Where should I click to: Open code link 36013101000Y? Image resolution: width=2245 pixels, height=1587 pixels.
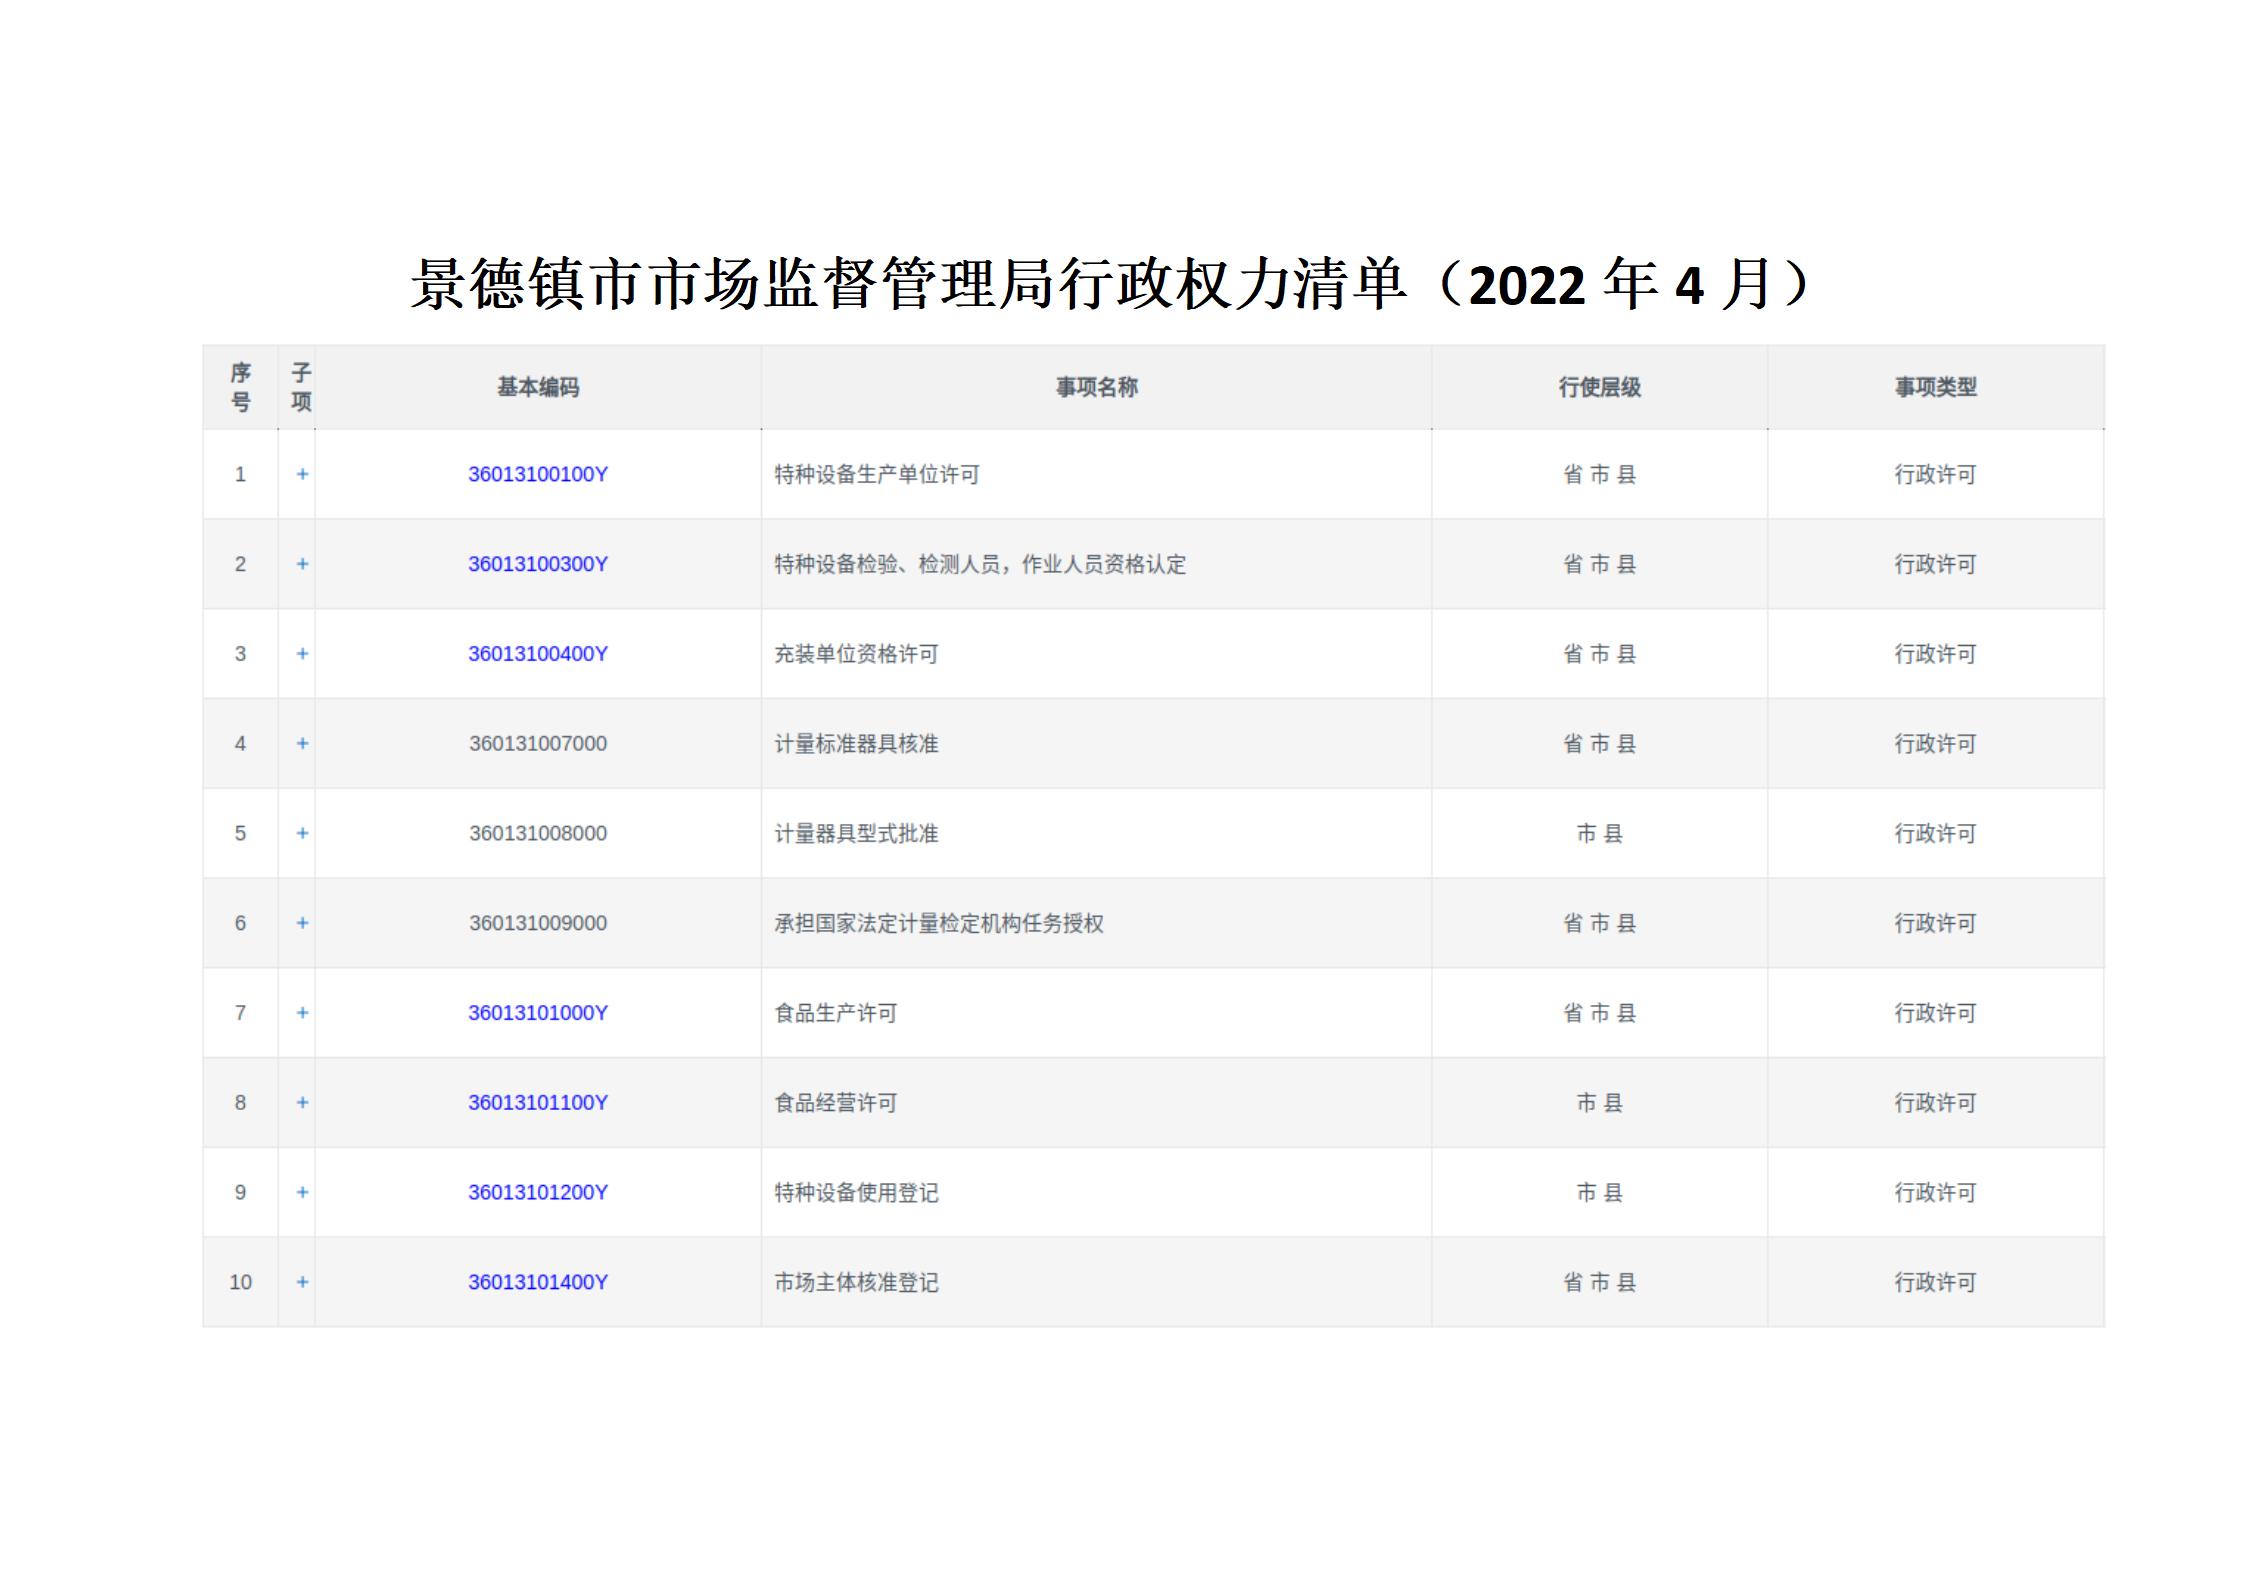pos(538,1013)
